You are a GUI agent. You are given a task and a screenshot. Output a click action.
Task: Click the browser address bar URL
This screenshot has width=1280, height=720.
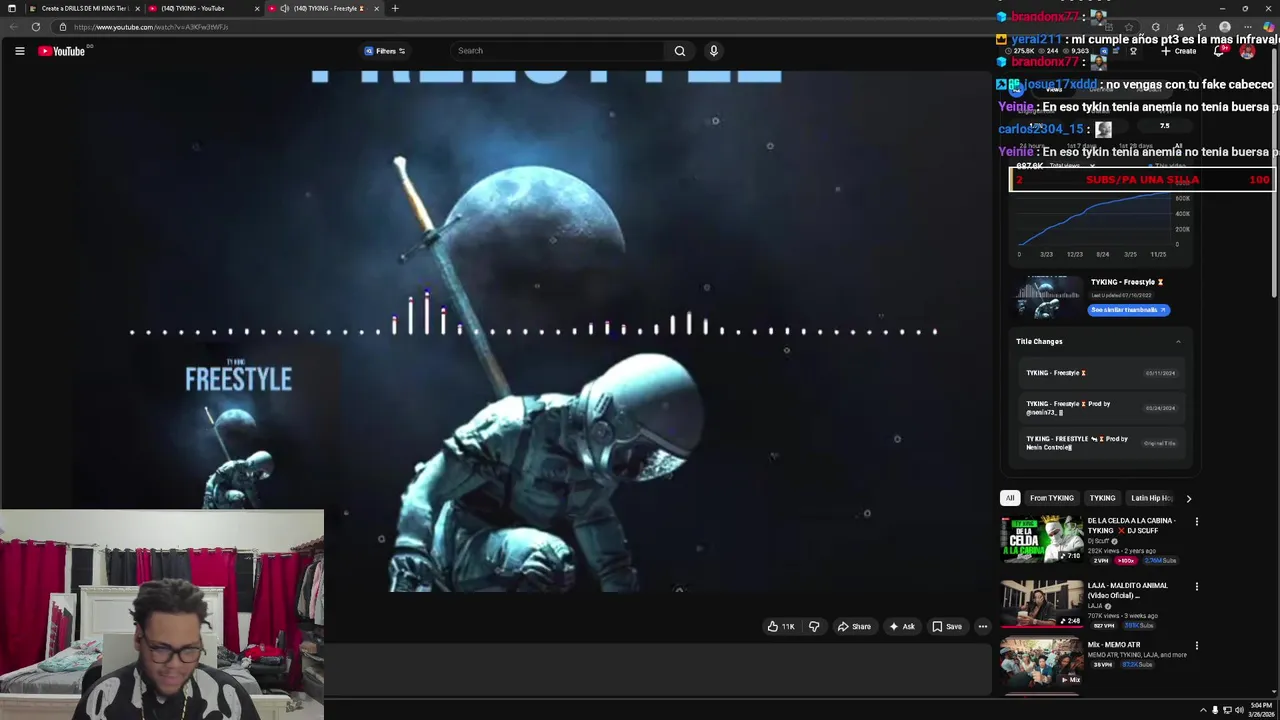[x=151, y=27]
